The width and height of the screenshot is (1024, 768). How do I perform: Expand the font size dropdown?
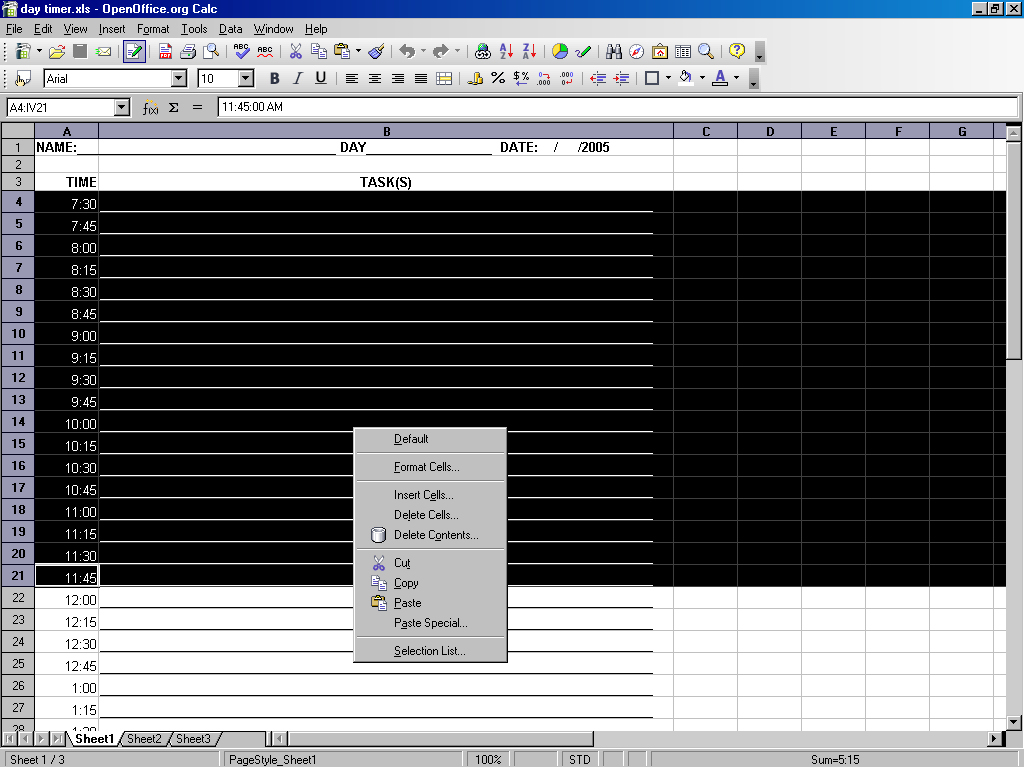point(246,78)
